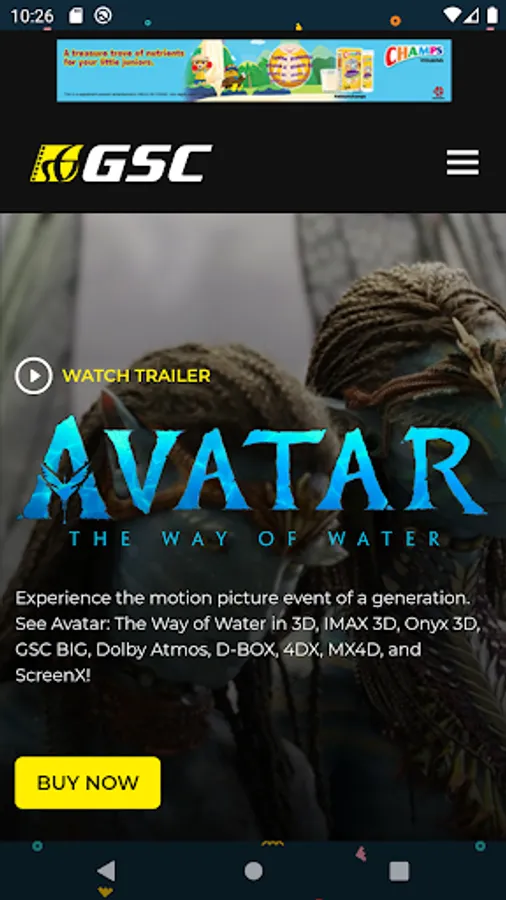
Task: Open the Champs banner advertisement
Action: (254, 71)
